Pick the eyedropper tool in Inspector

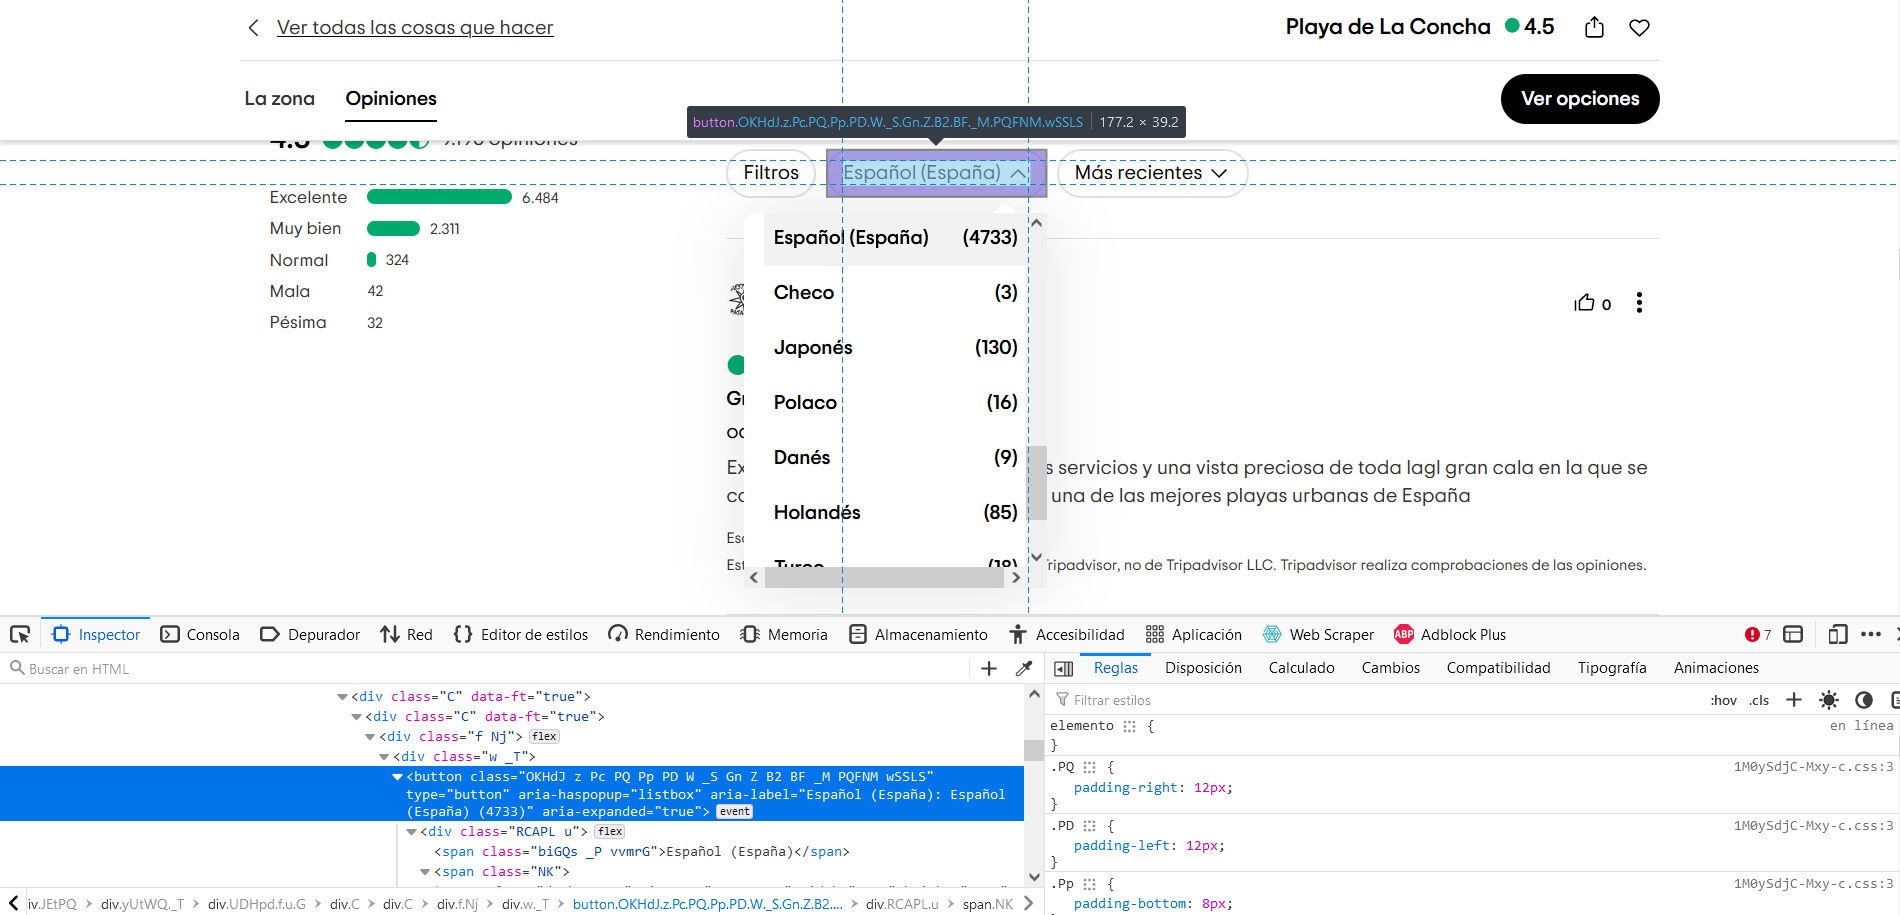[1023, 669]
